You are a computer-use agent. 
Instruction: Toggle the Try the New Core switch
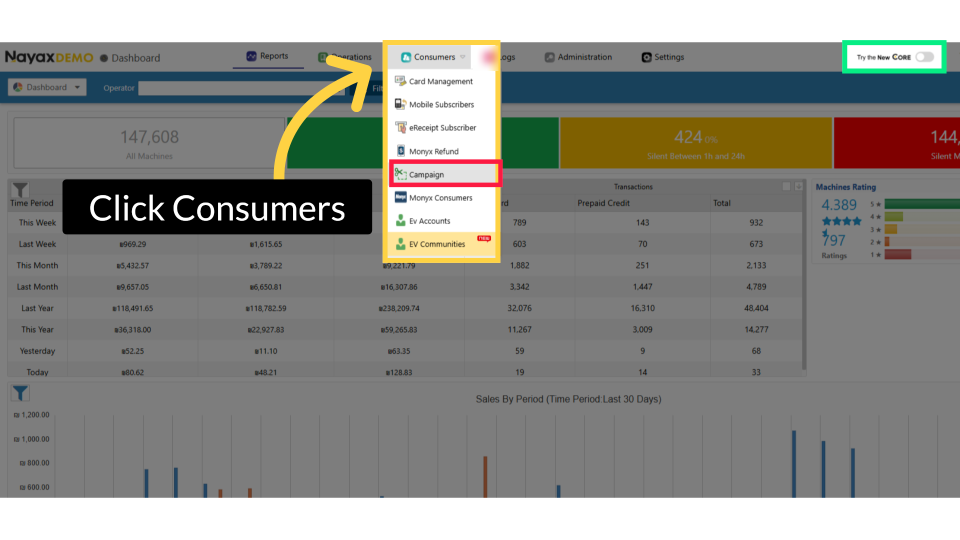click(924, 57)
